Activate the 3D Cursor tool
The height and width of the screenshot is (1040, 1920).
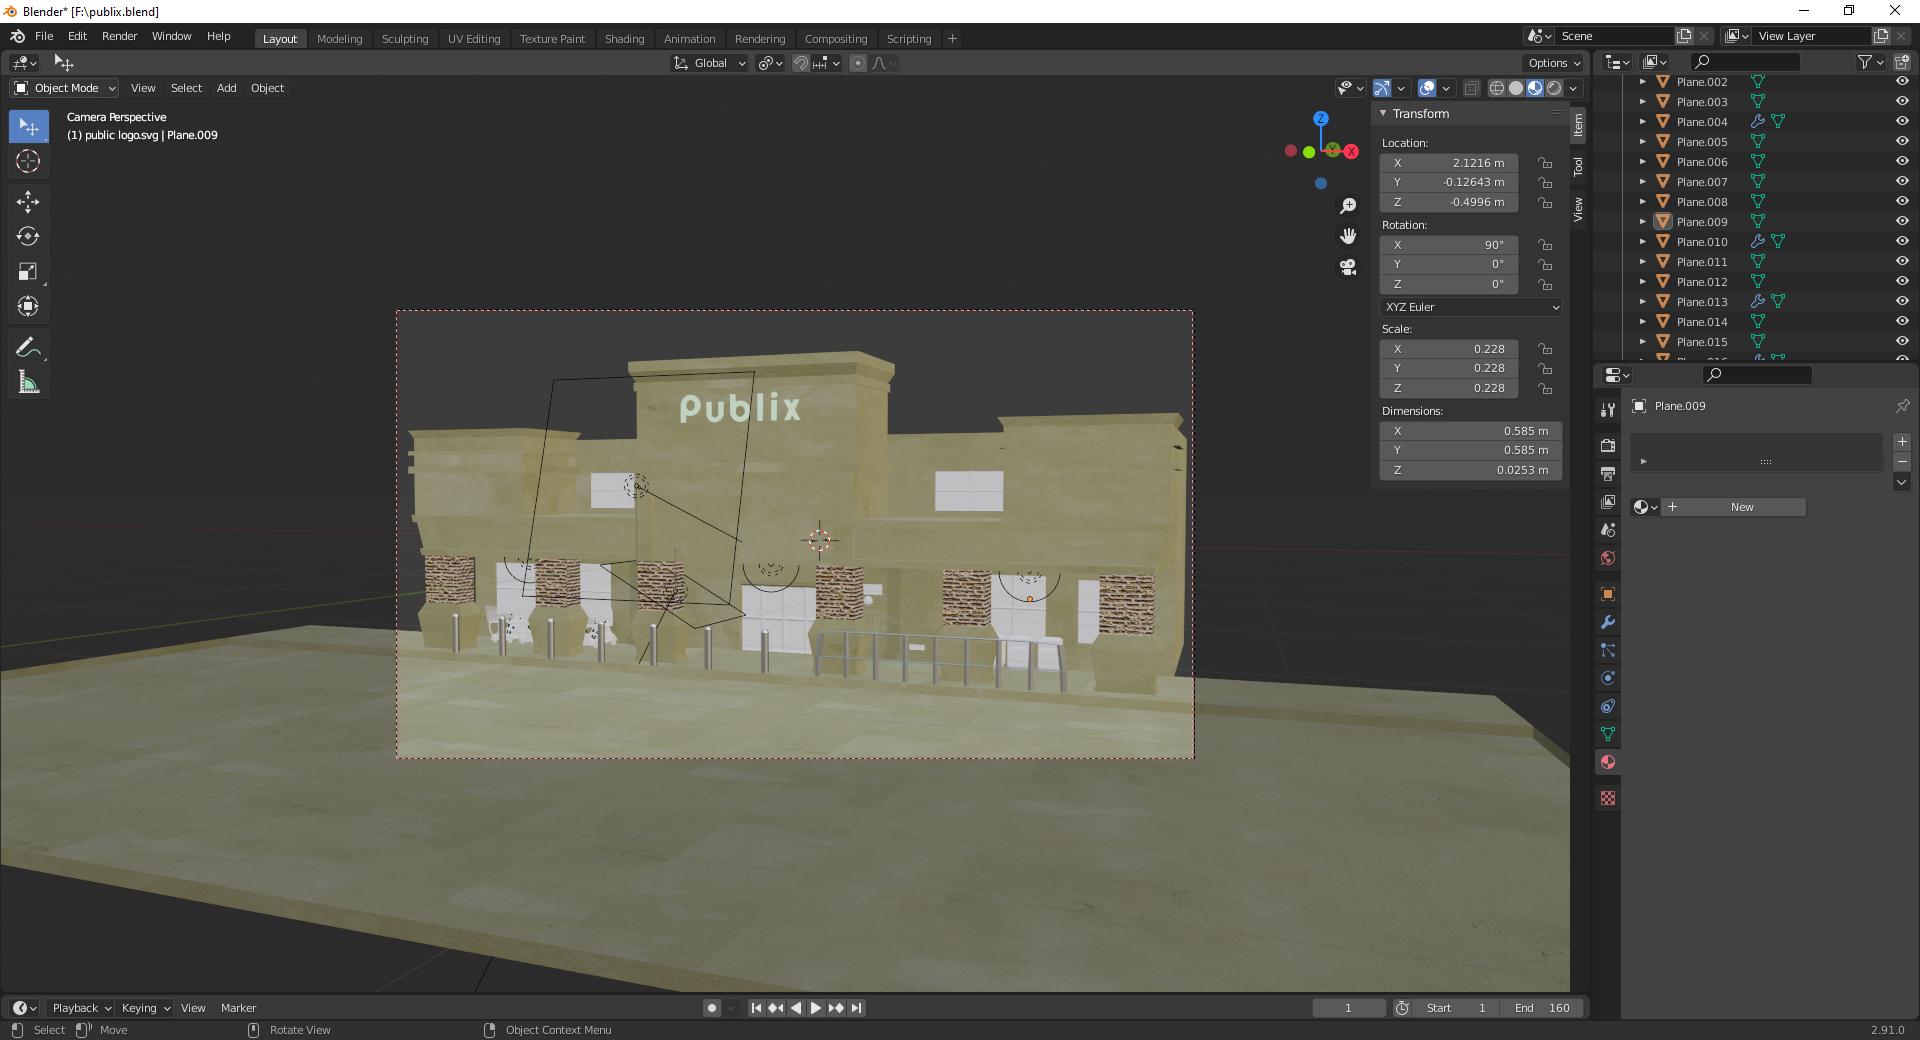[x=28, y=161]
